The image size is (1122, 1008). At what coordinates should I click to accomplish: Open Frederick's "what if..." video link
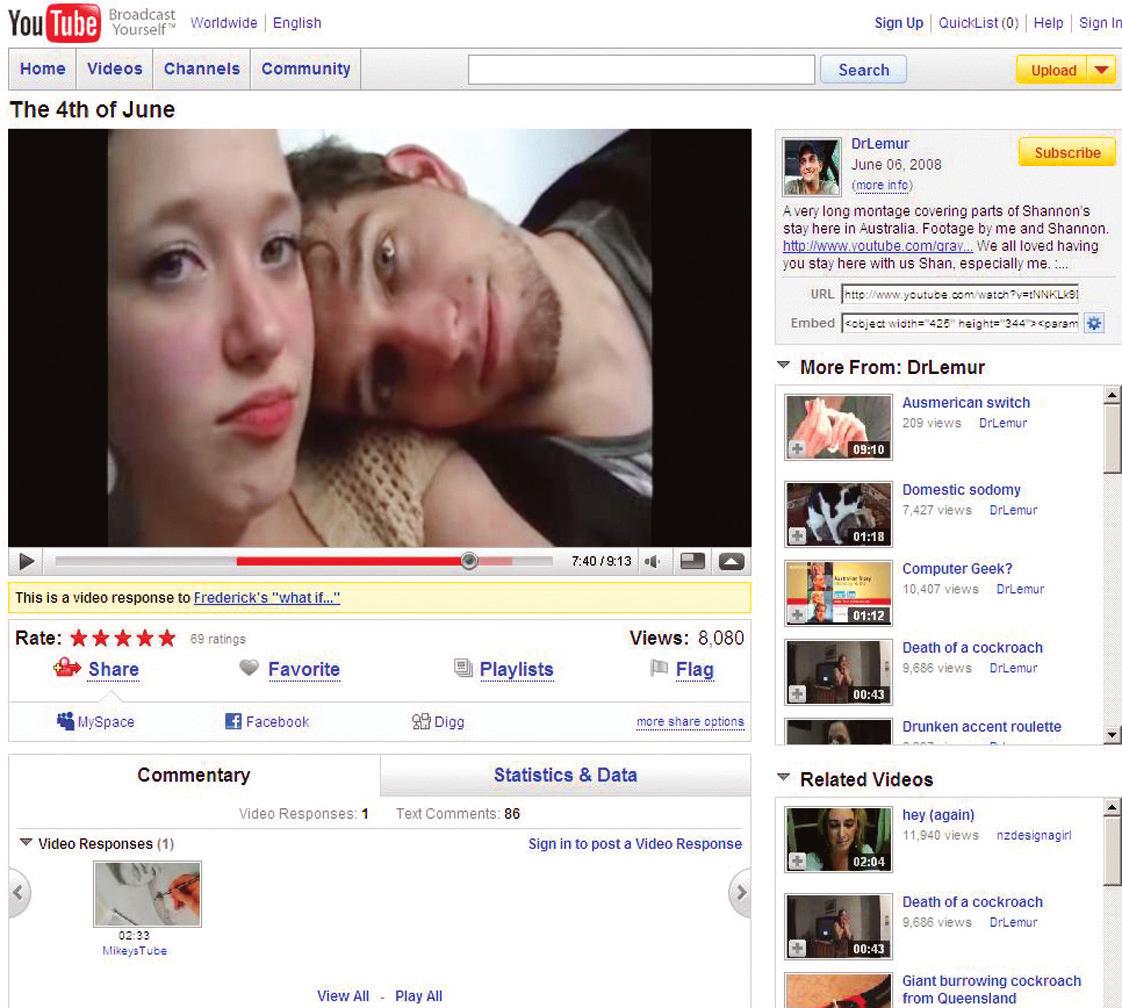(267, 598)
